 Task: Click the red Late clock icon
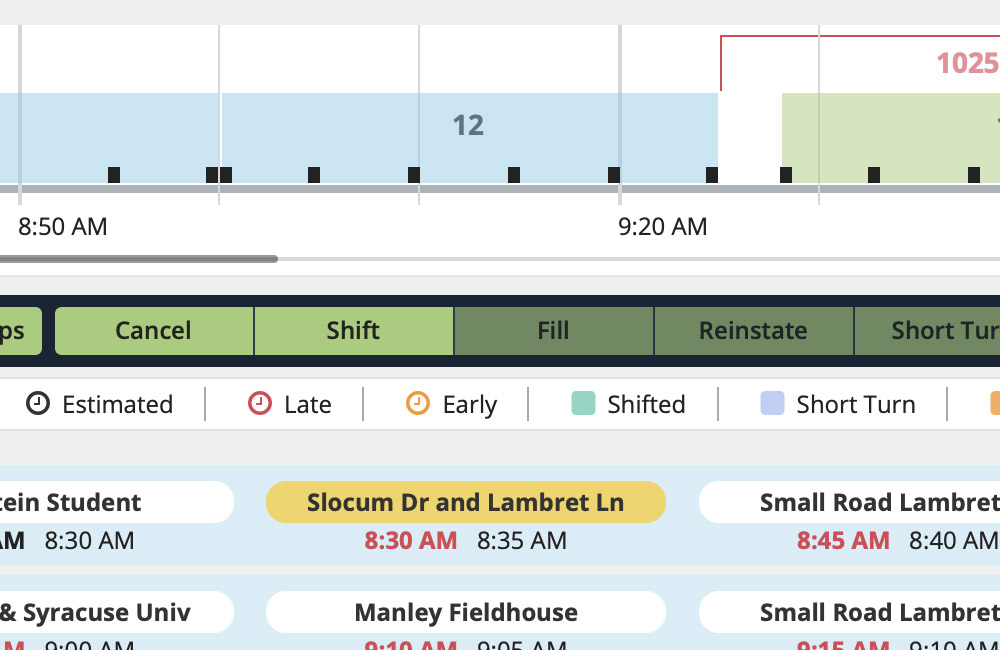pyautogui.click(x=260, y=404)
